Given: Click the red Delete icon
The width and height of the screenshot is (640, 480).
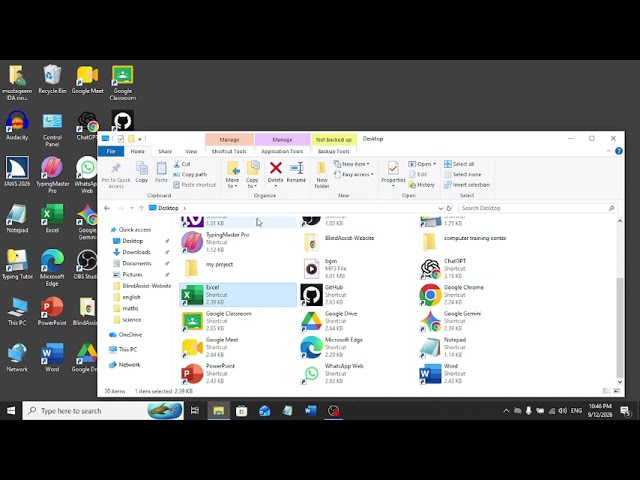Looking at the screenshot, I should 276,167.
